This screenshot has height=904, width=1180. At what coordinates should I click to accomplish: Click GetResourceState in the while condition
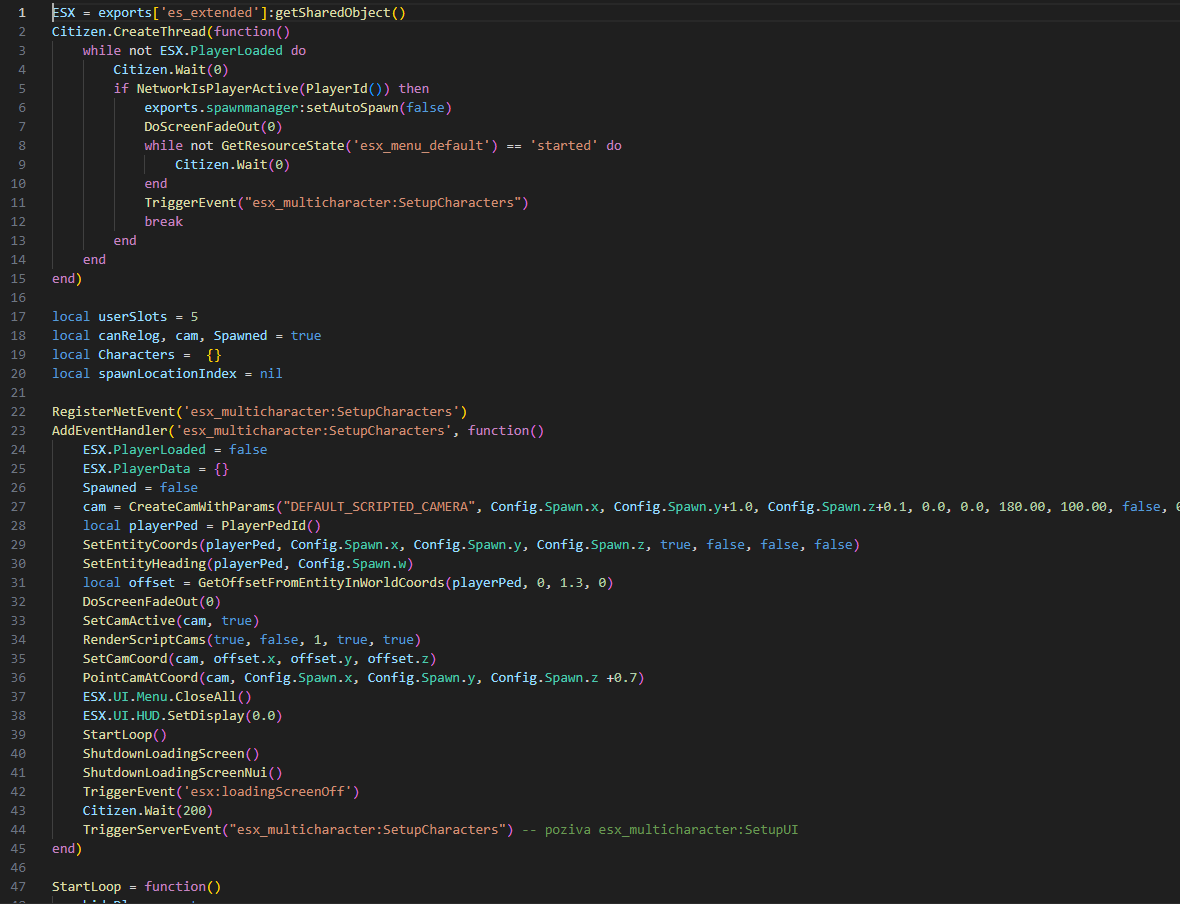tap(282, 146)
